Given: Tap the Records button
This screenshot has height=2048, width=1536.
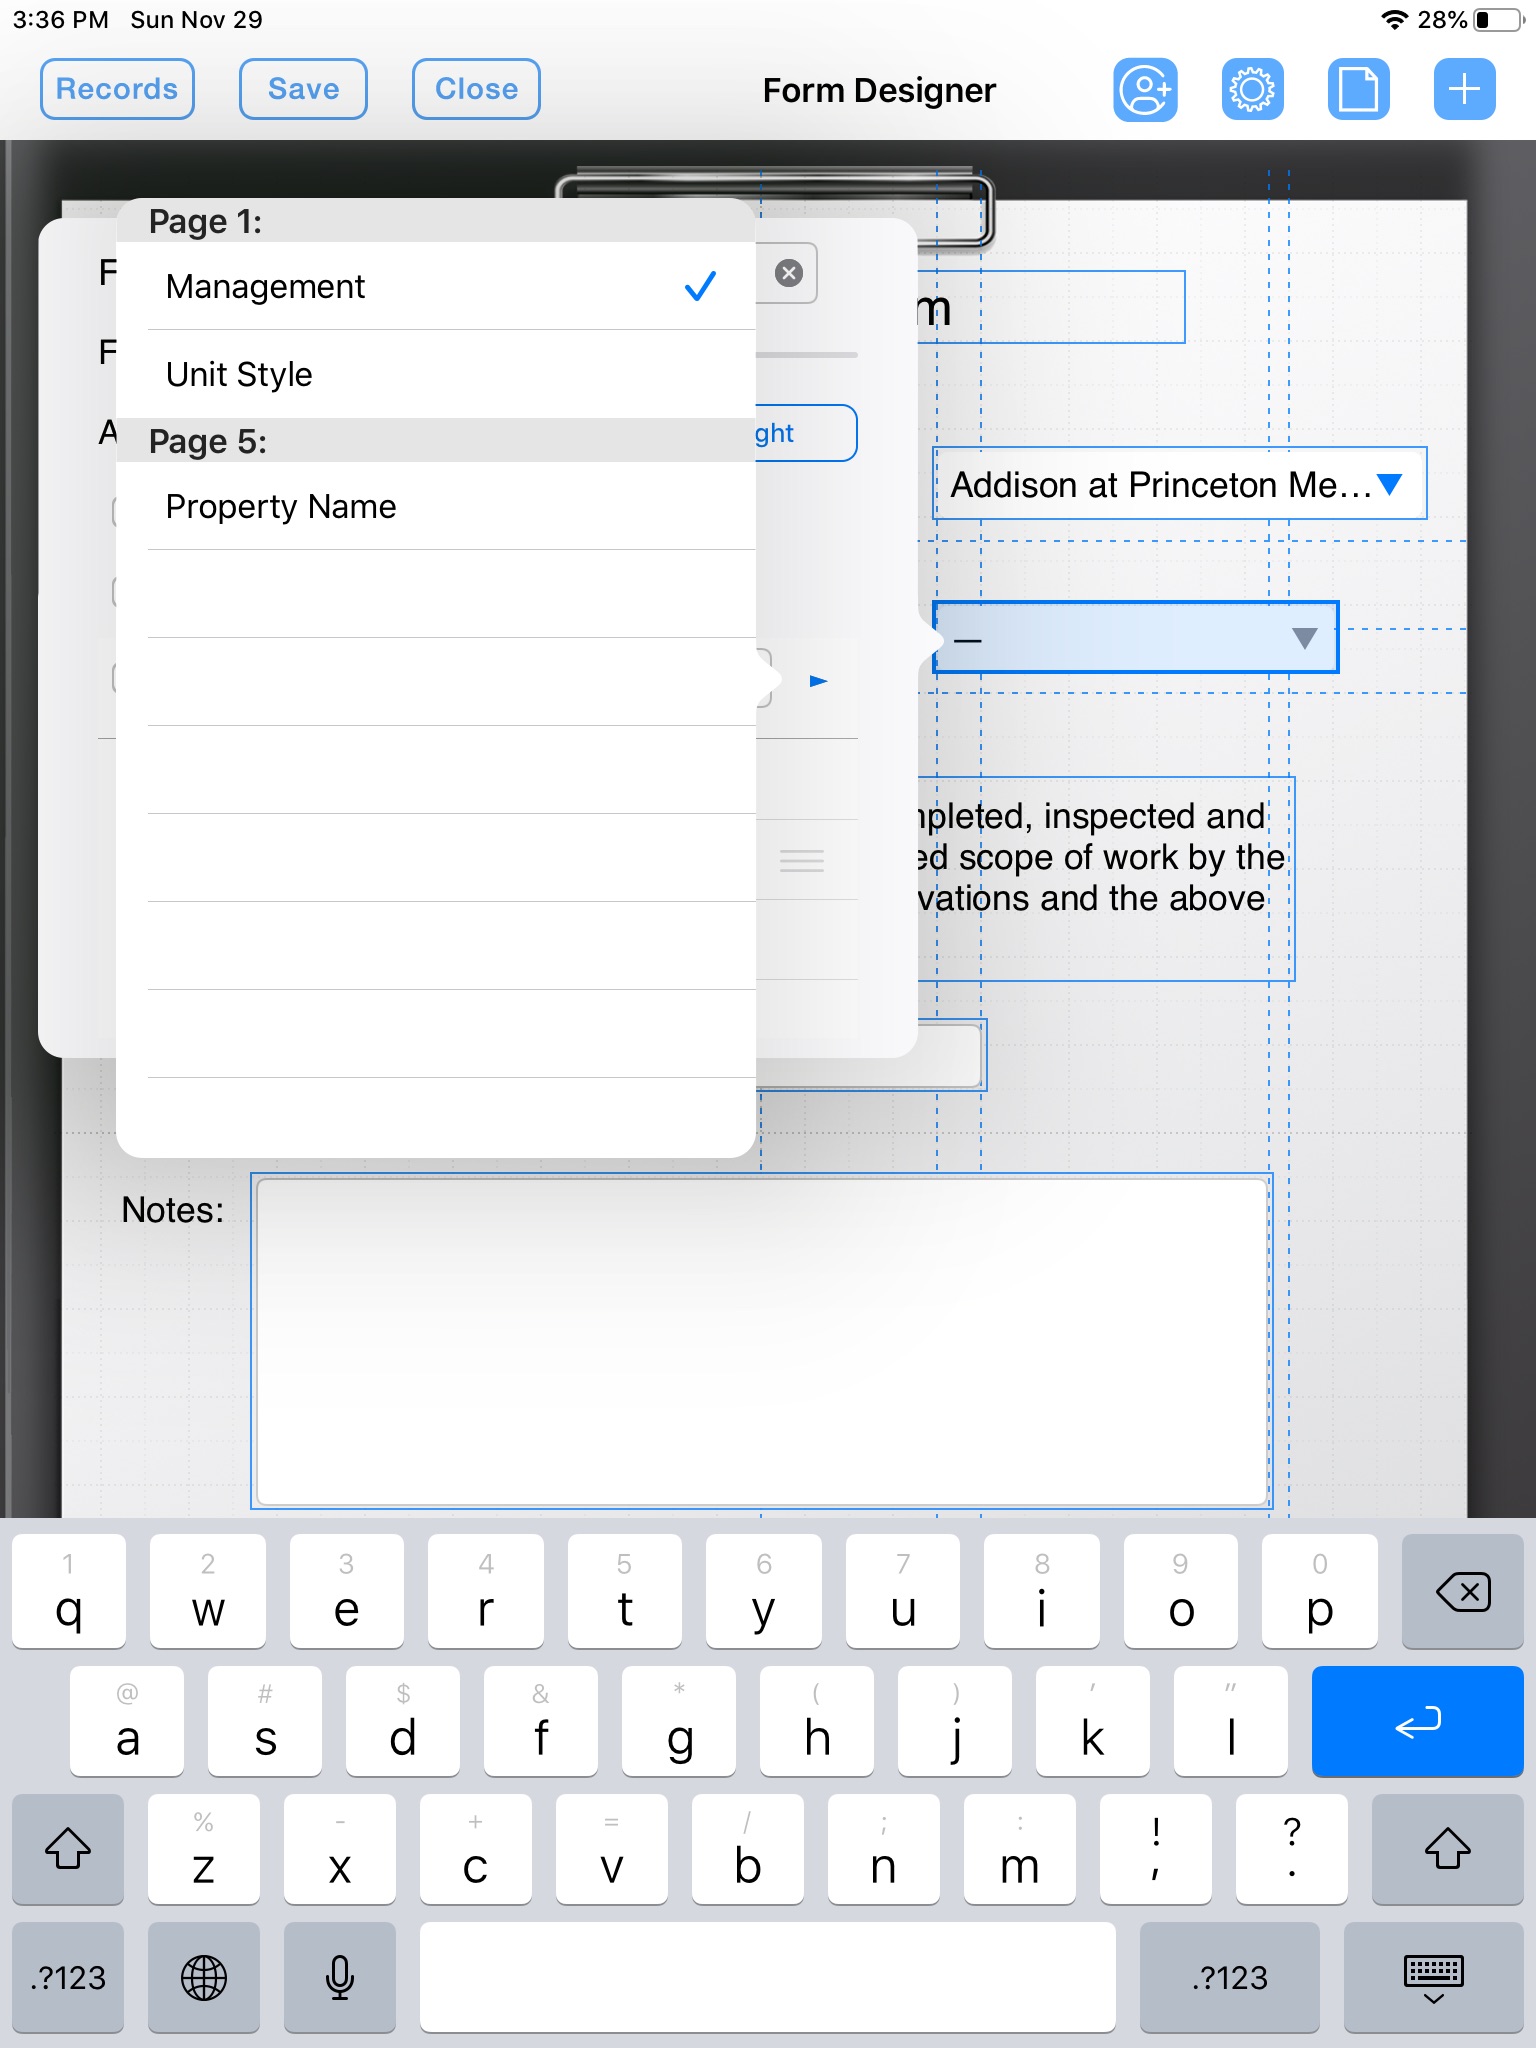Looking at the screenshot, I should (117, 89).
